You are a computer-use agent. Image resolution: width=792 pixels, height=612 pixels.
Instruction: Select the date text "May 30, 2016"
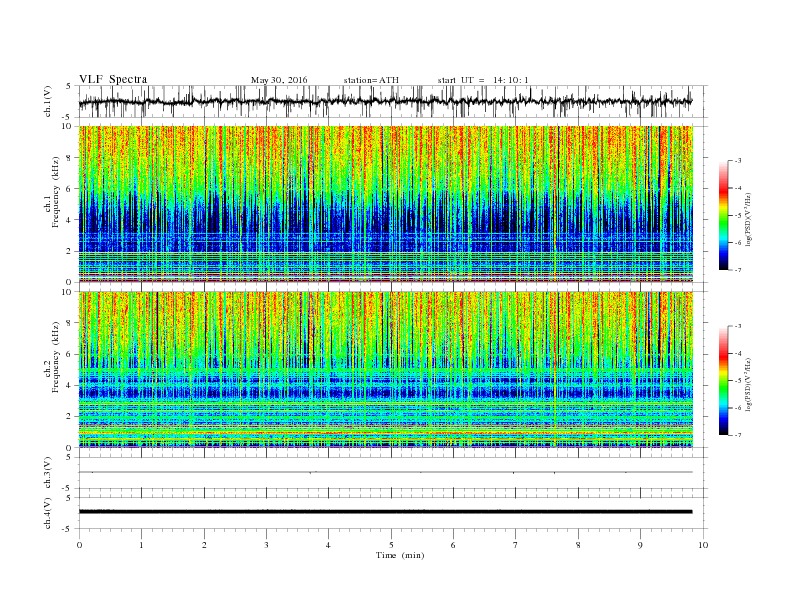pyautogui.click(x=279, y=80)
